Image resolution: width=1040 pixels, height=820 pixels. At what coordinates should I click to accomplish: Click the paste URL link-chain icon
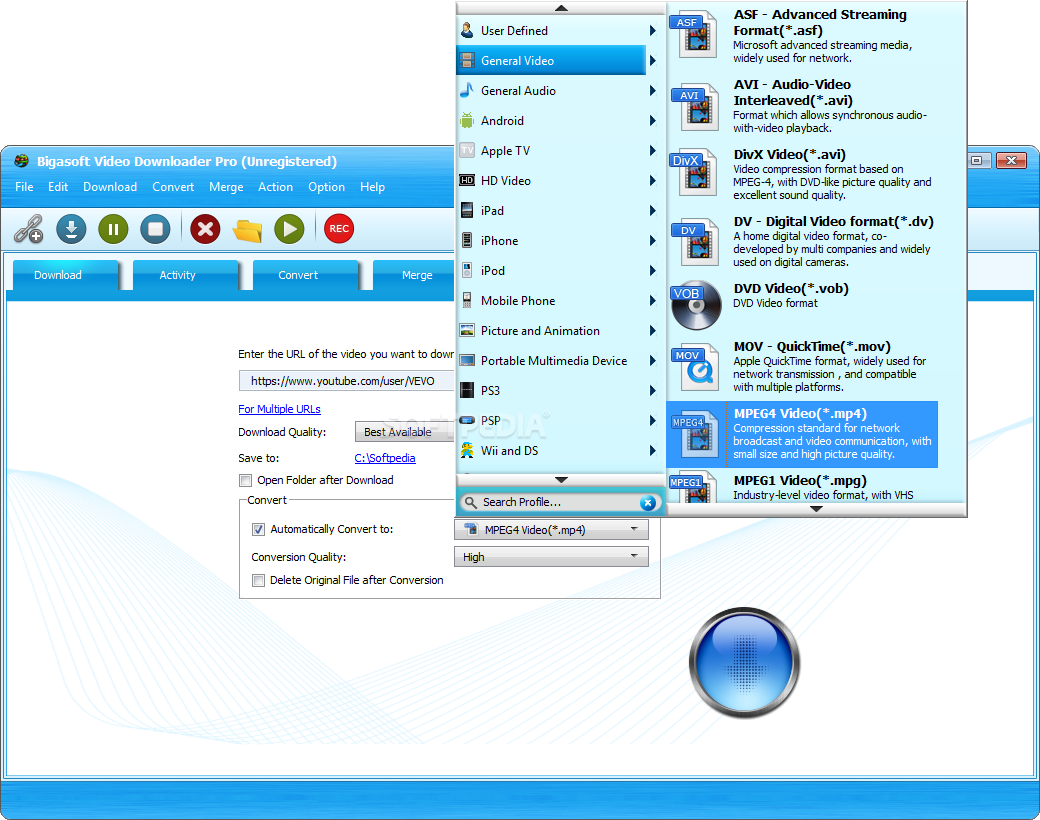point(29,229)
